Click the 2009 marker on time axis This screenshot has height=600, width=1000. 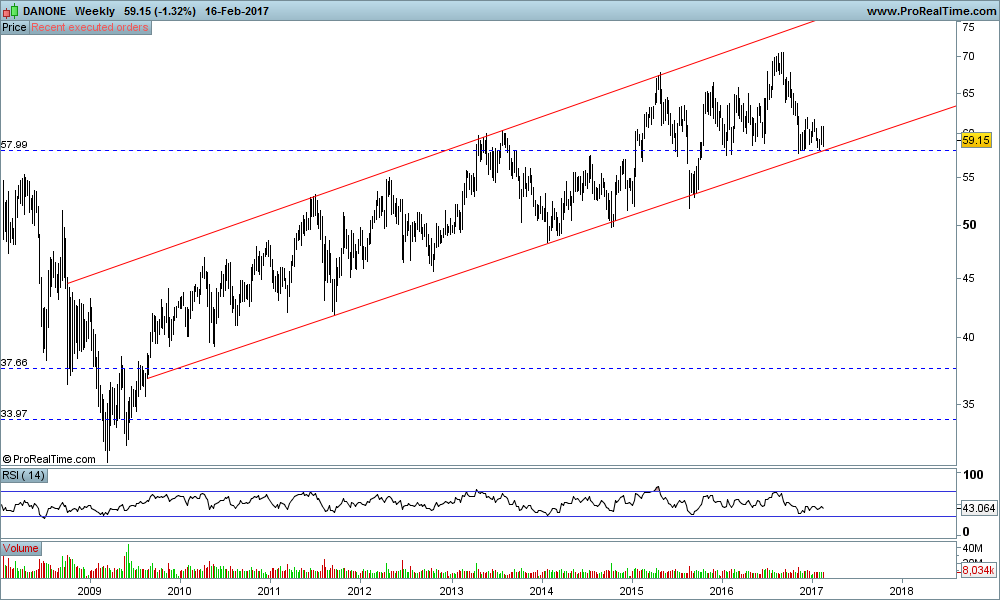(89, 590)
